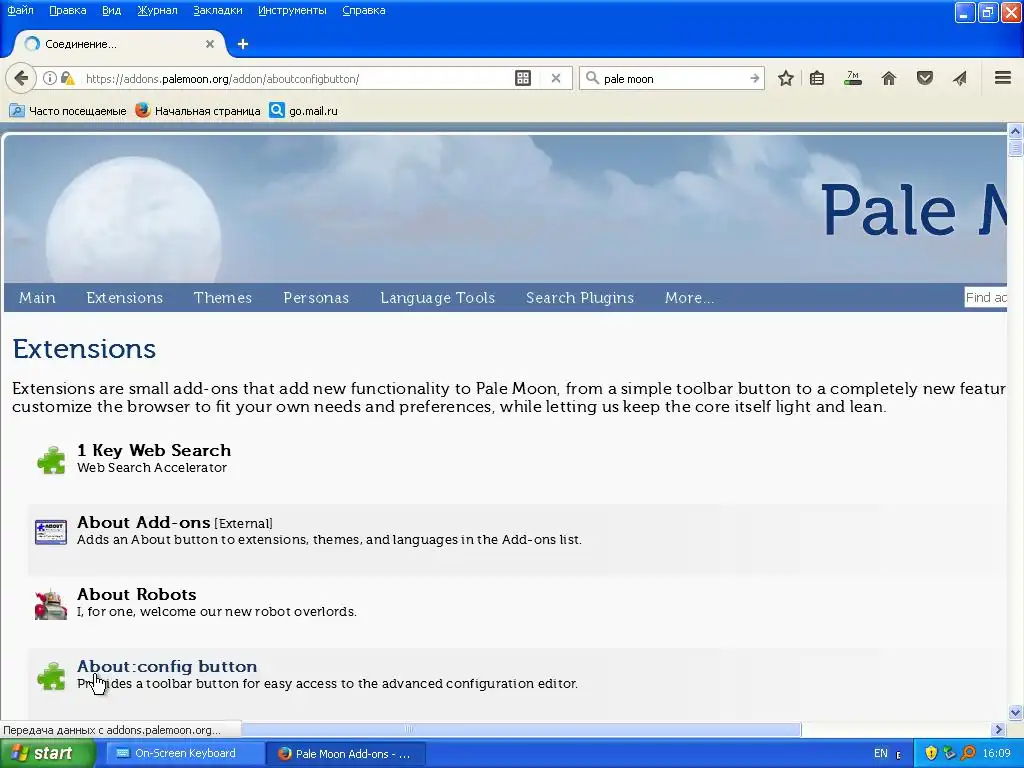Click the Pale Moon banner header

(505, 209)
